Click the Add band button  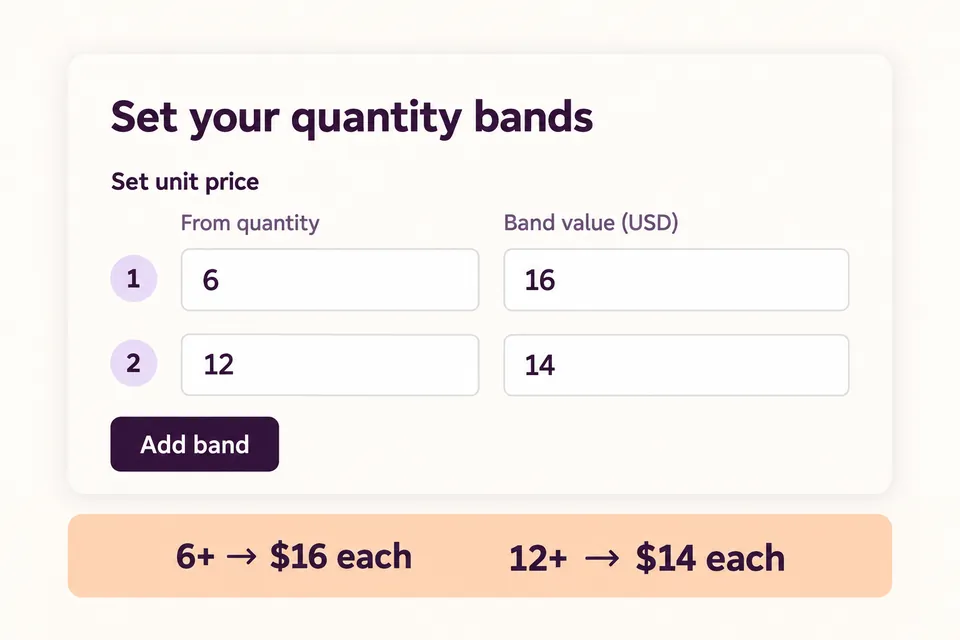coord(195,444)
